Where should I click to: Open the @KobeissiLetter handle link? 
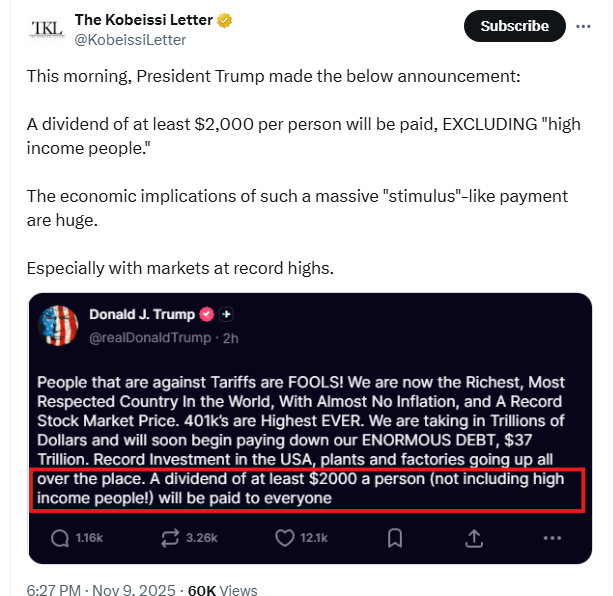click(x=130, y=40)
